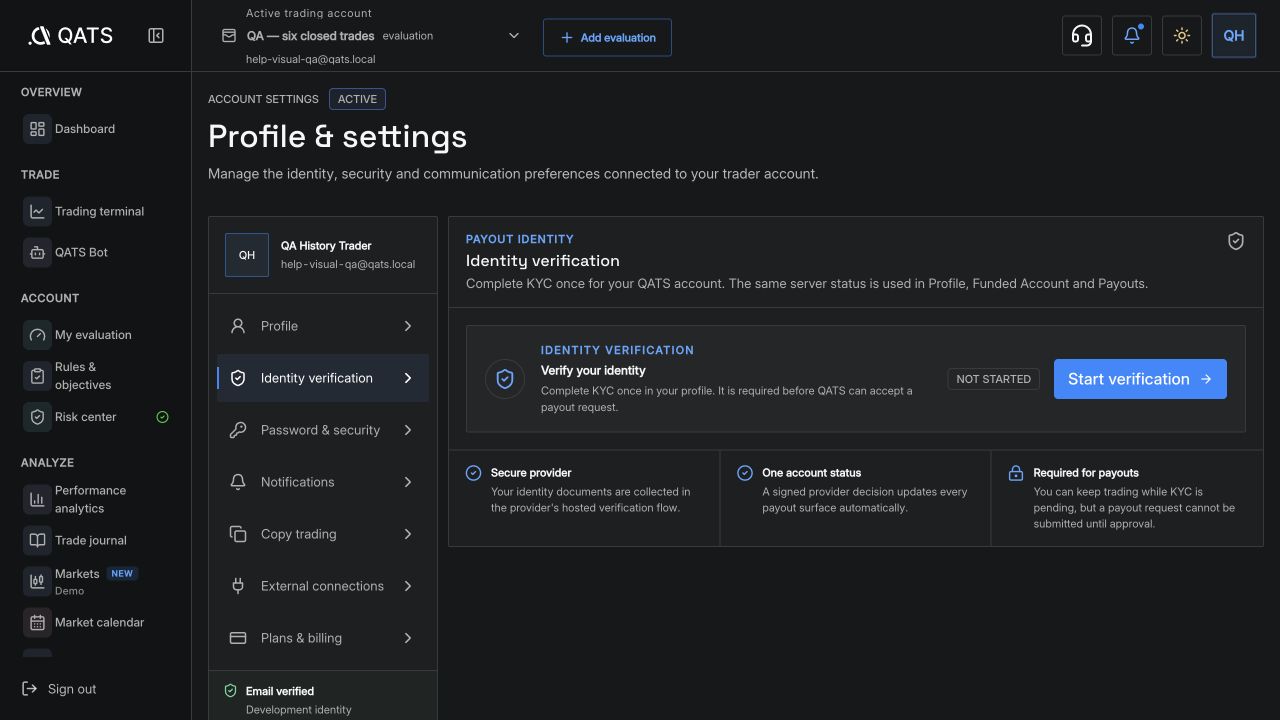Collapse the sidebar with the panel icon
The width and height of the screenshot is (1280, 720).
click(156, 36)
